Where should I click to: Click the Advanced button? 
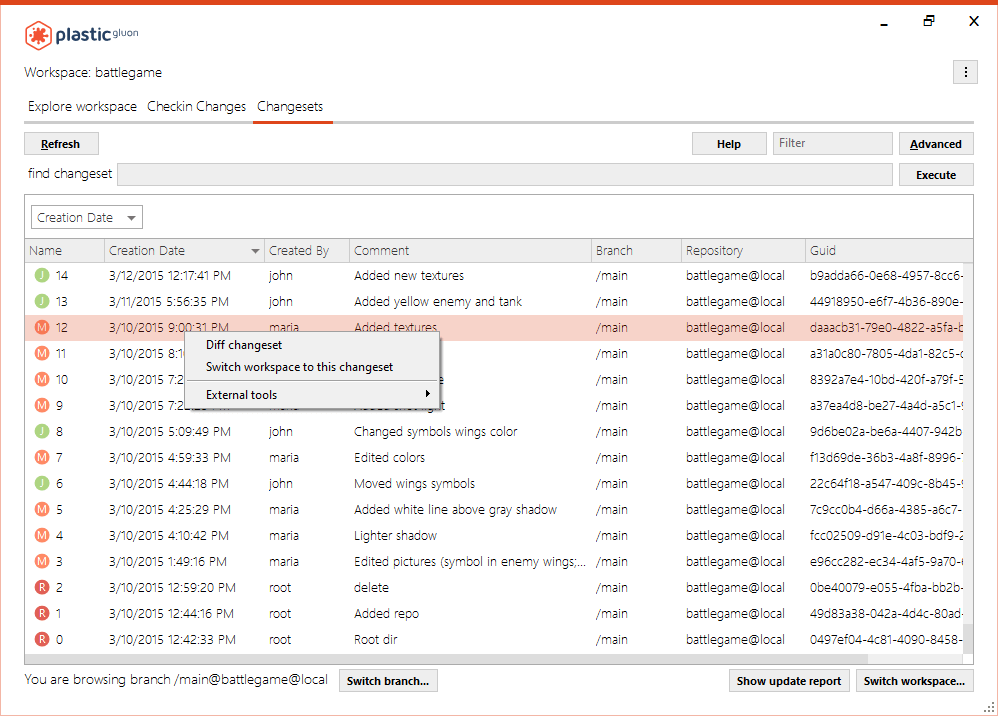coord(936,144)
